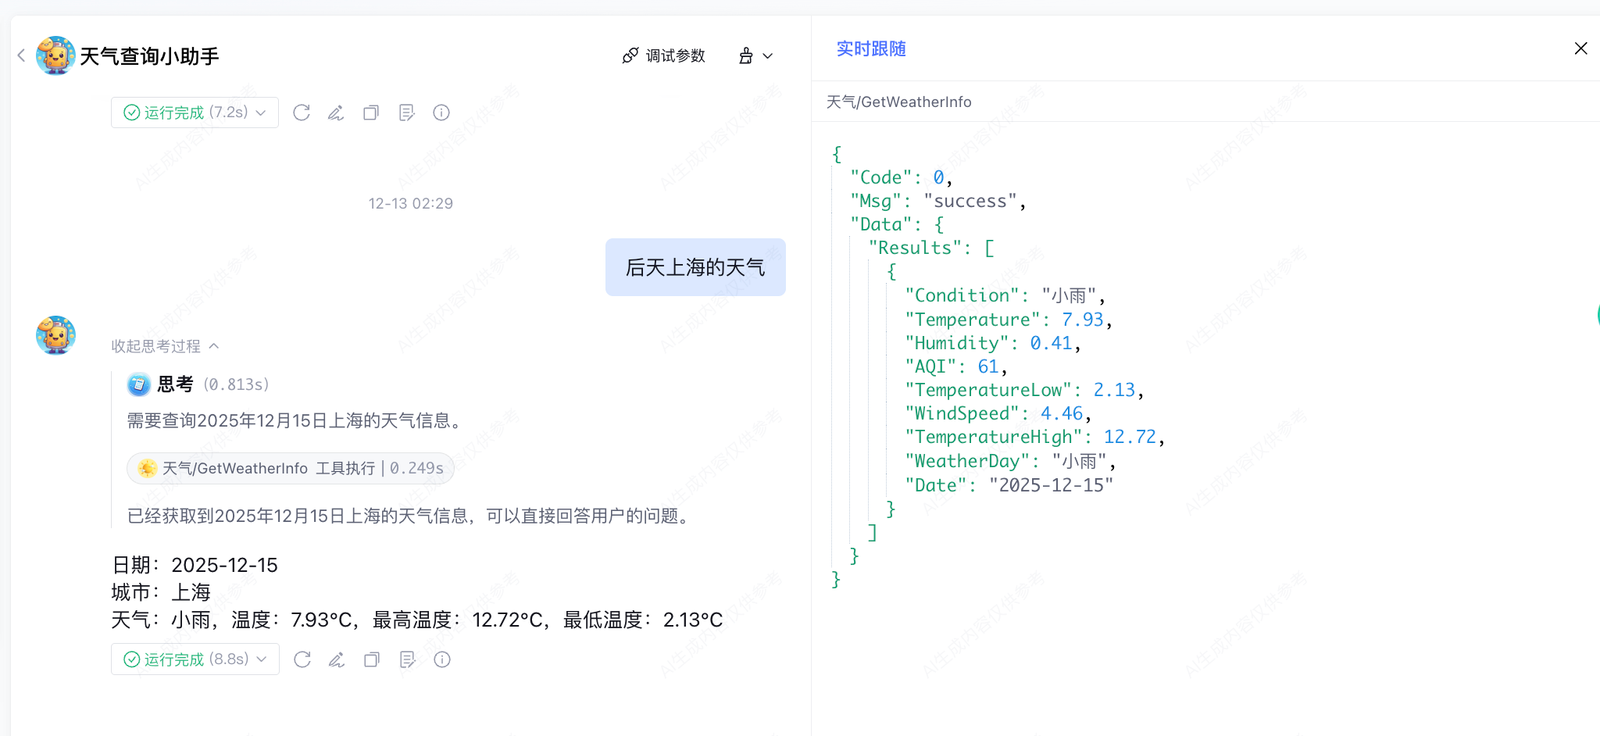Click the info icon in the 8.8s row
Viewport: 1600px width, 736px height.
442,660
